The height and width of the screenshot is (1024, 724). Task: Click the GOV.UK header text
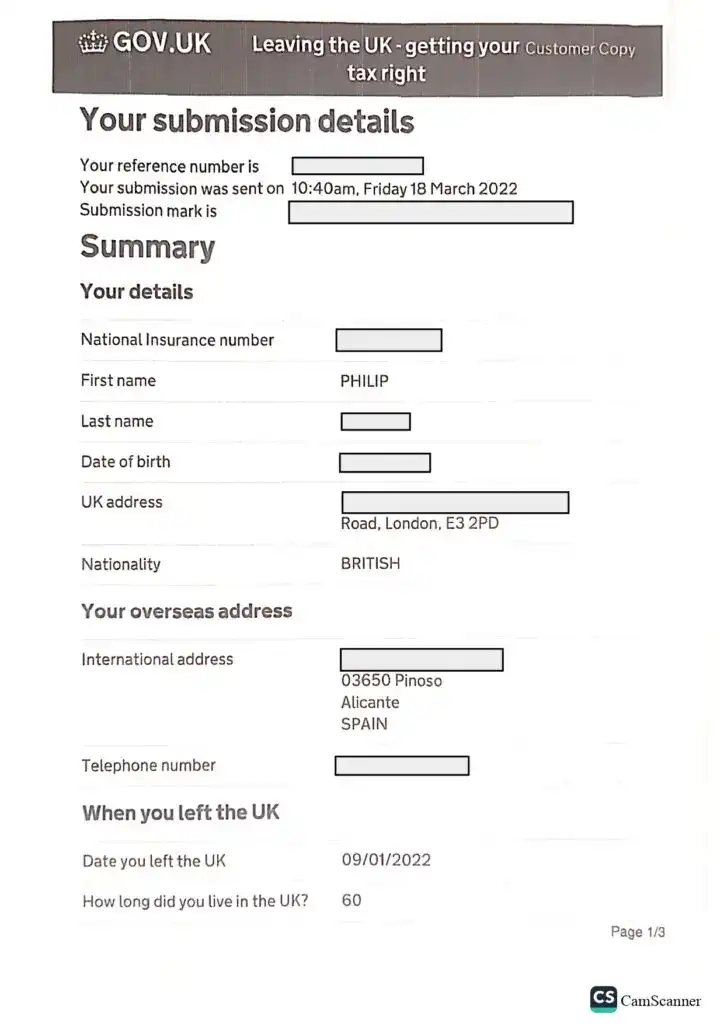pos(161,43)
